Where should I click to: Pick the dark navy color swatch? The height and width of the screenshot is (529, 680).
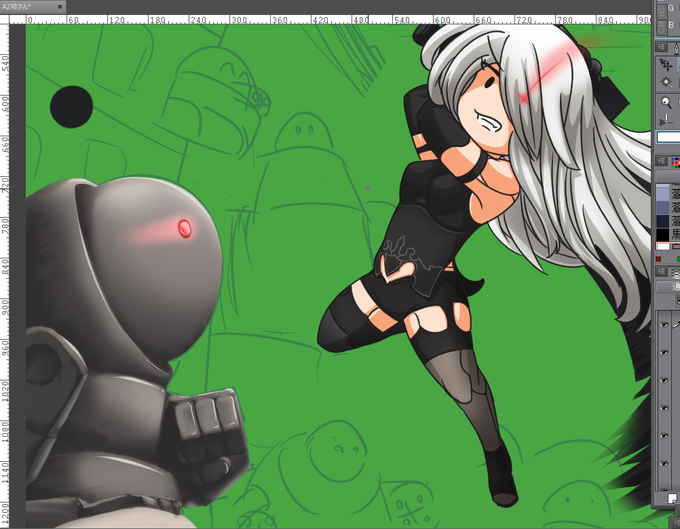(x=663, y=222)
